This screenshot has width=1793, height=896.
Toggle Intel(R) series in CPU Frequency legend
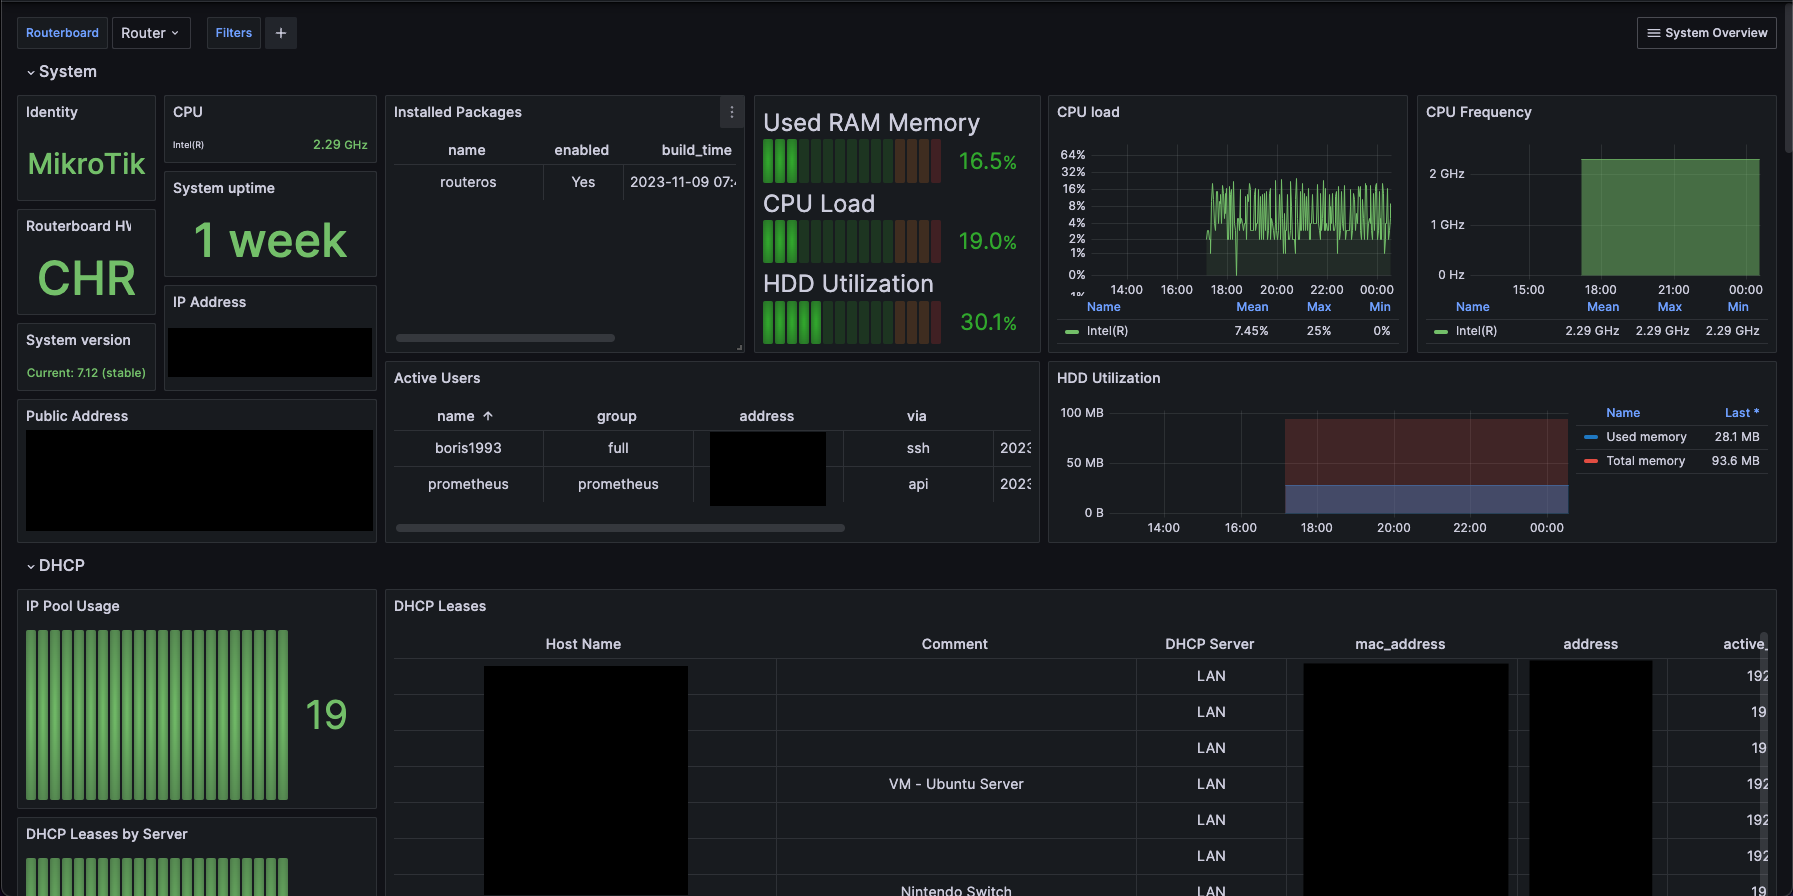point(1476,331)
